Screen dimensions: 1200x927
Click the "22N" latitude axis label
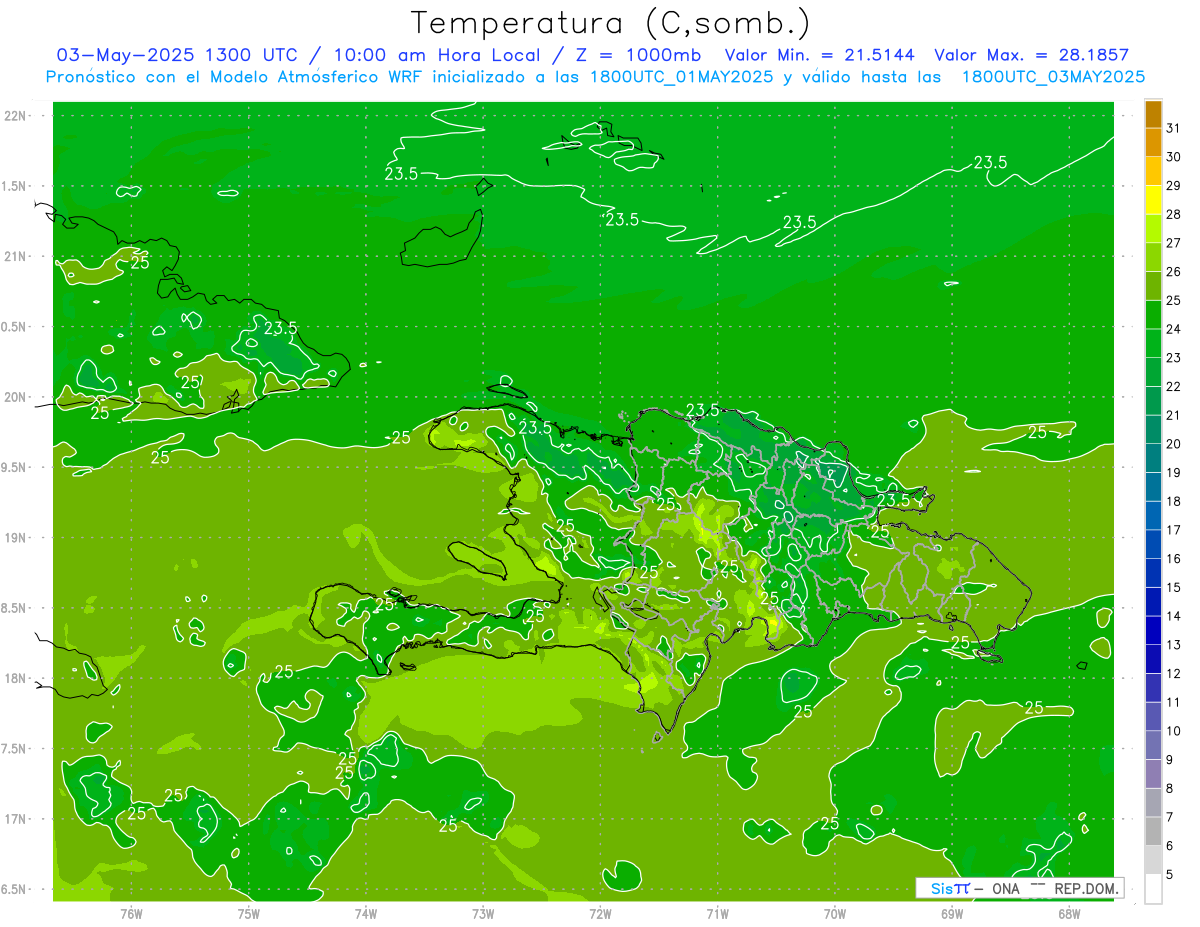[17, 116]
